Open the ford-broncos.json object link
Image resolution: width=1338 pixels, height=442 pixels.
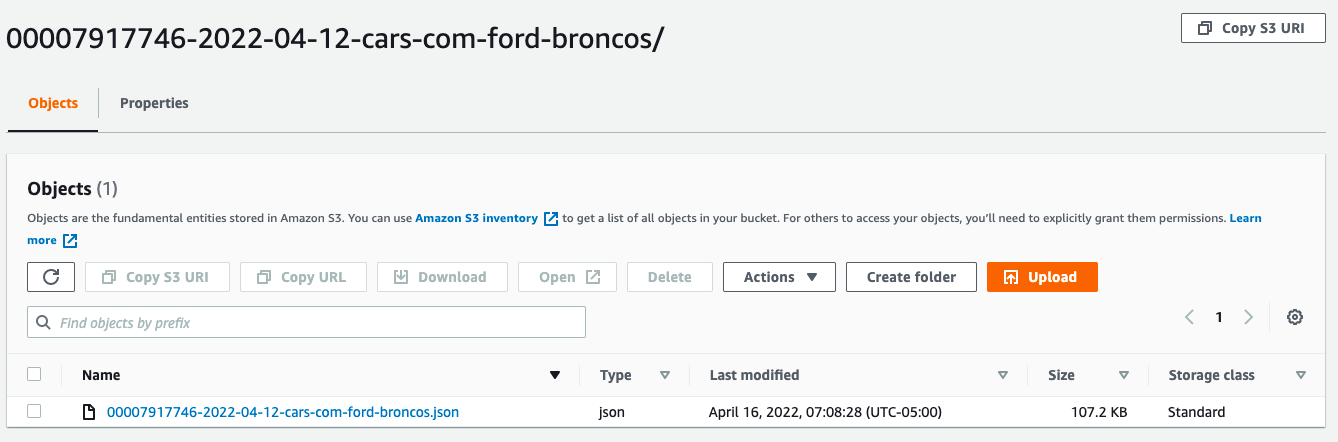pyautogui.click(x=283, y=412)
